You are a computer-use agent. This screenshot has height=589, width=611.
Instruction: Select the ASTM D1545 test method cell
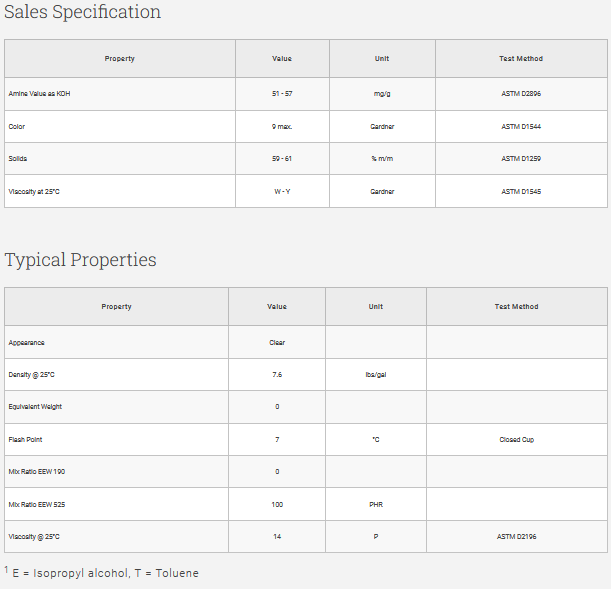pyautogui.click(x=521, y=191)
